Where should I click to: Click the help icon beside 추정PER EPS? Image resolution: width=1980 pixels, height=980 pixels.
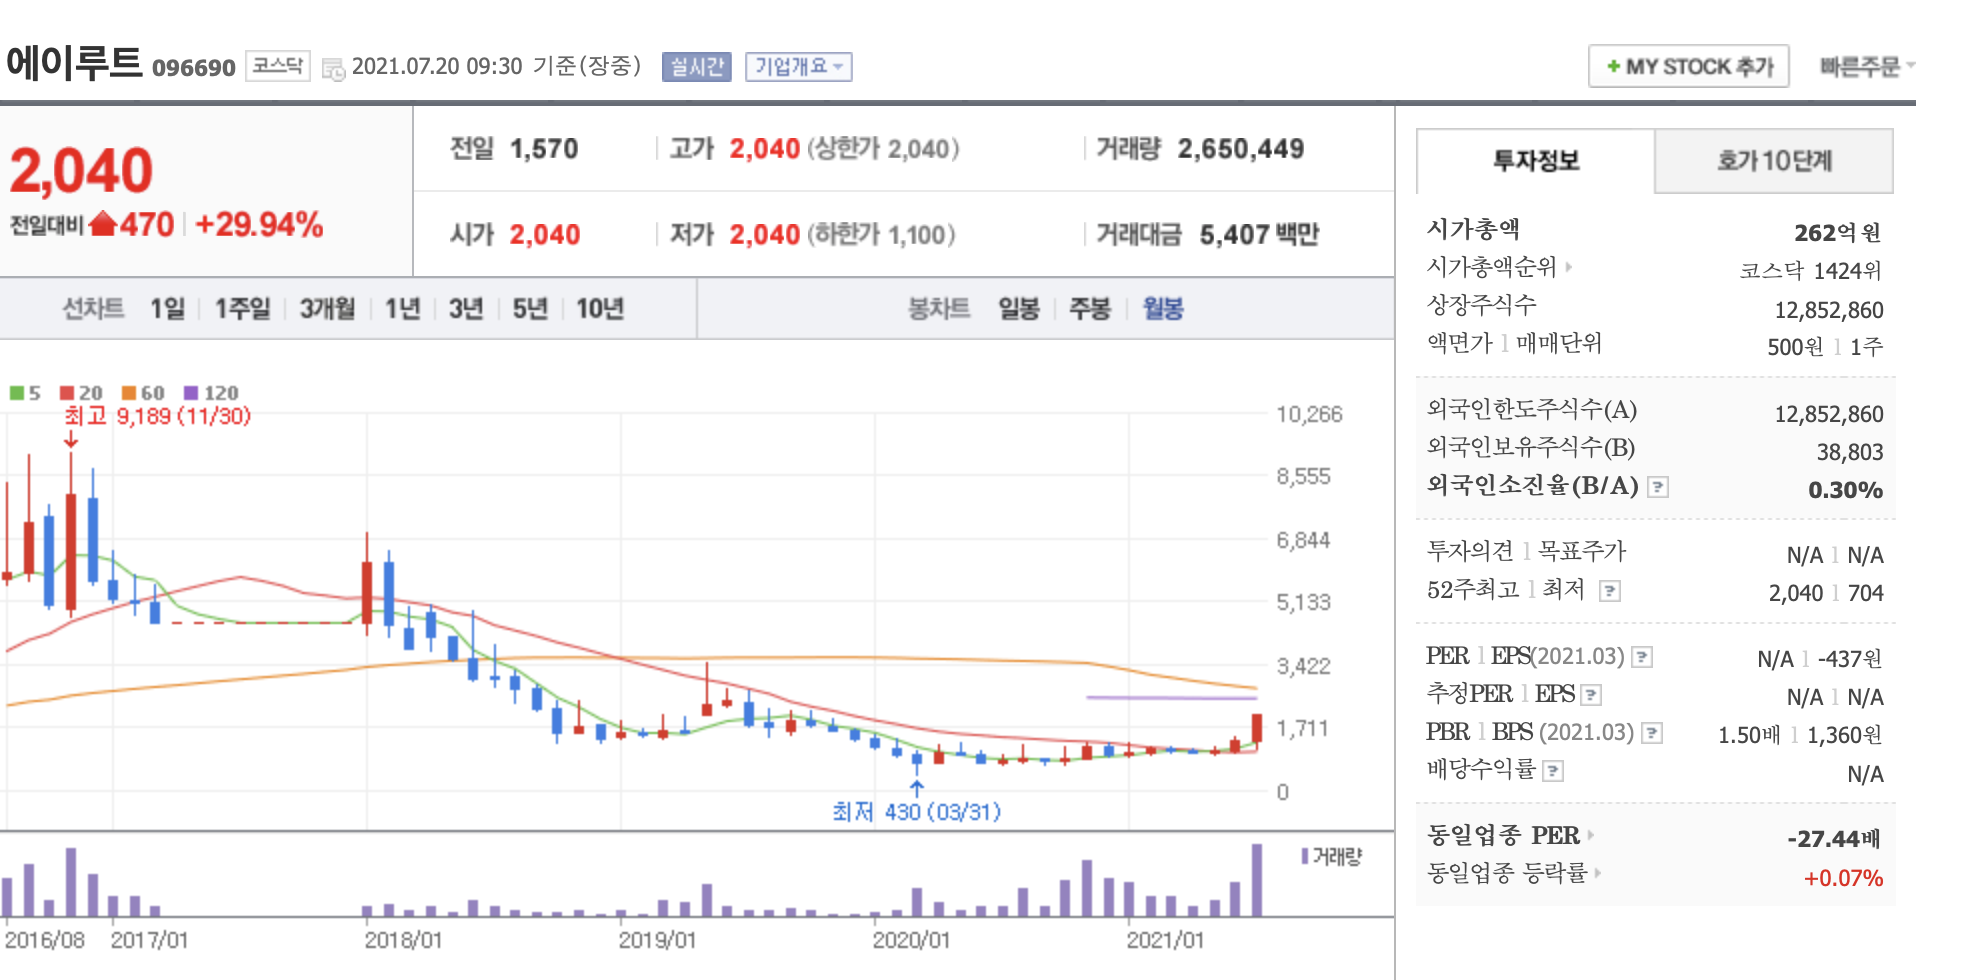point(1591,695)
